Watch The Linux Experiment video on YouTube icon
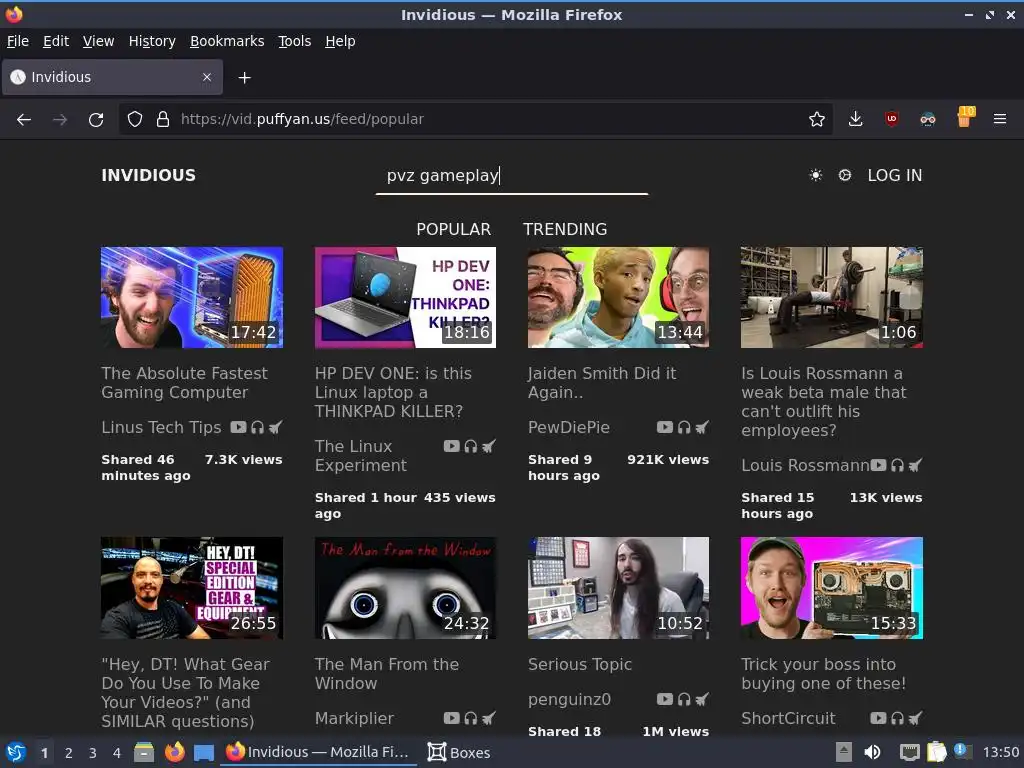This screenshot has height=768, width=1024. [x=451, y=446]
